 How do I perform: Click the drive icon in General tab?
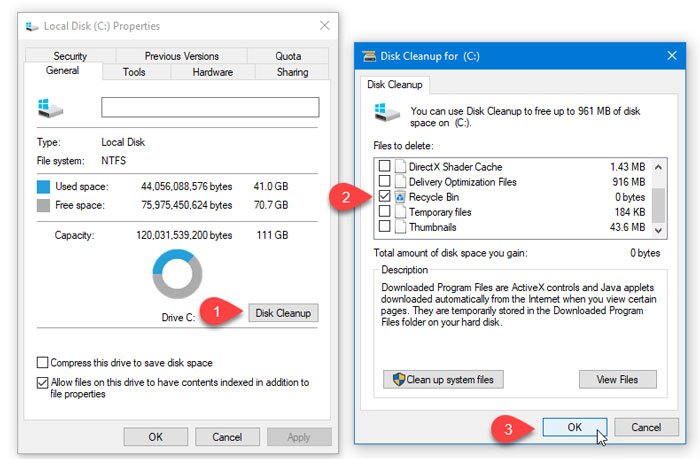47,107
